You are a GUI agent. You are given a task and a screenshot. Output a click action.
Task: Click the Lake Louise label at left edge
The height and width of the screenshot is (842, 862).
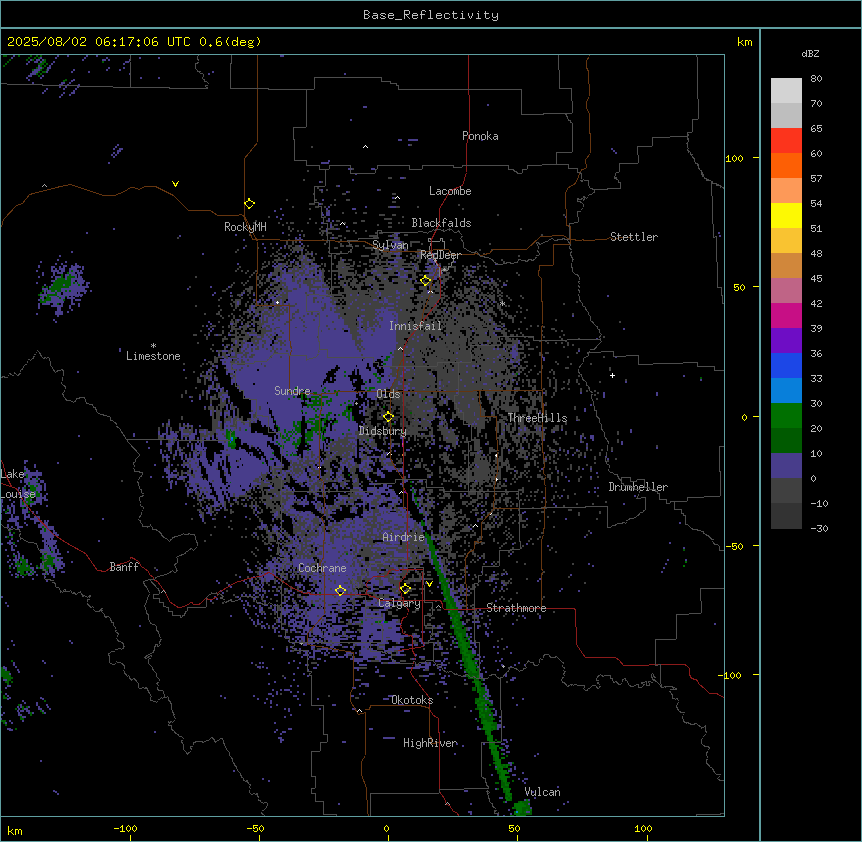pos(18,484)
